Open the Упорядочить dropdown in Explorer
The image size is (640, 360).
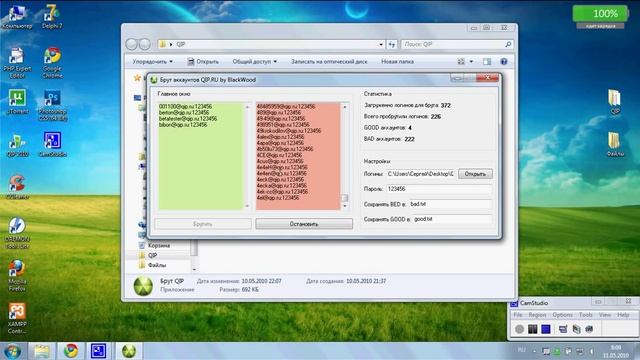click(152, 62)
